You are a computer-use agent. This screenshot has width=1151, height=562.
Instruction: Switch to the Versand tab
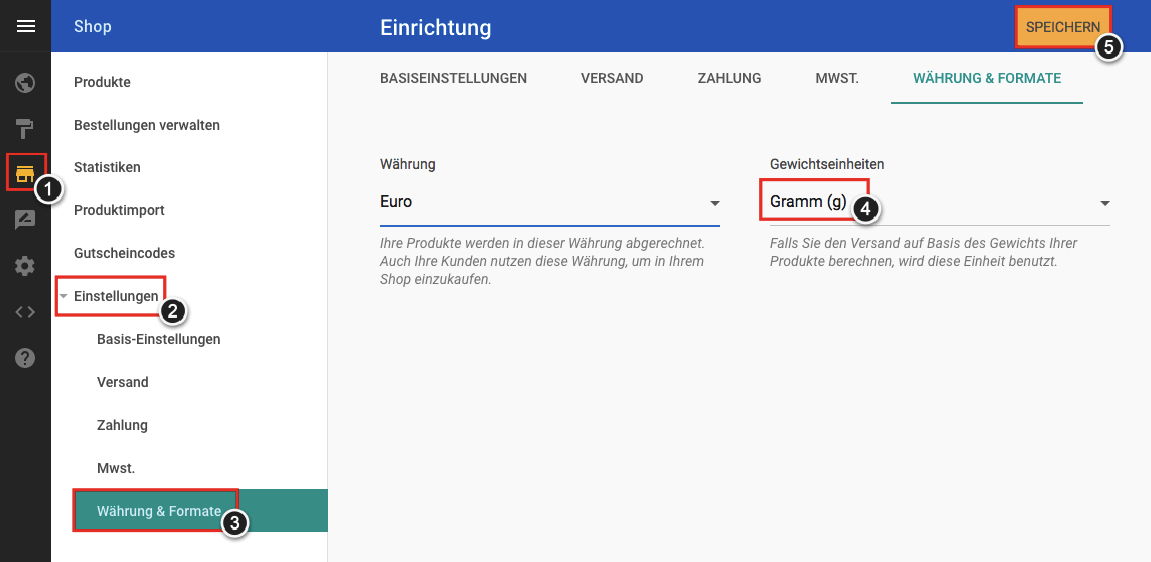coord(612,78)
